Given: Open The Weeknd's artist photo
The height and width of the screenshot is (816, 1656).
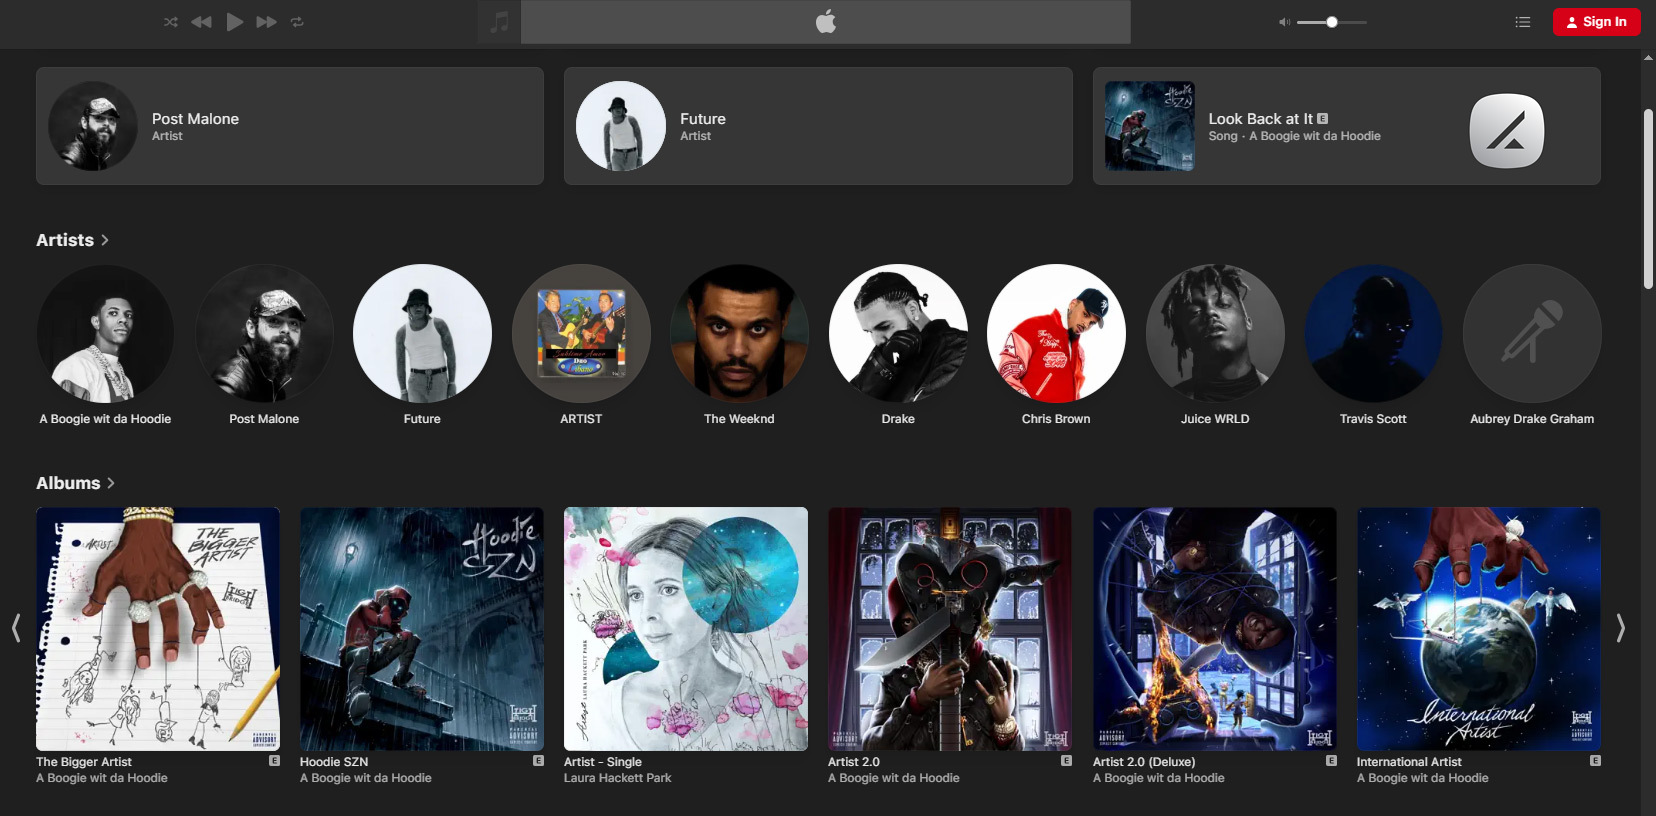Looking at the screenshot, I should [x=739, y=333].
